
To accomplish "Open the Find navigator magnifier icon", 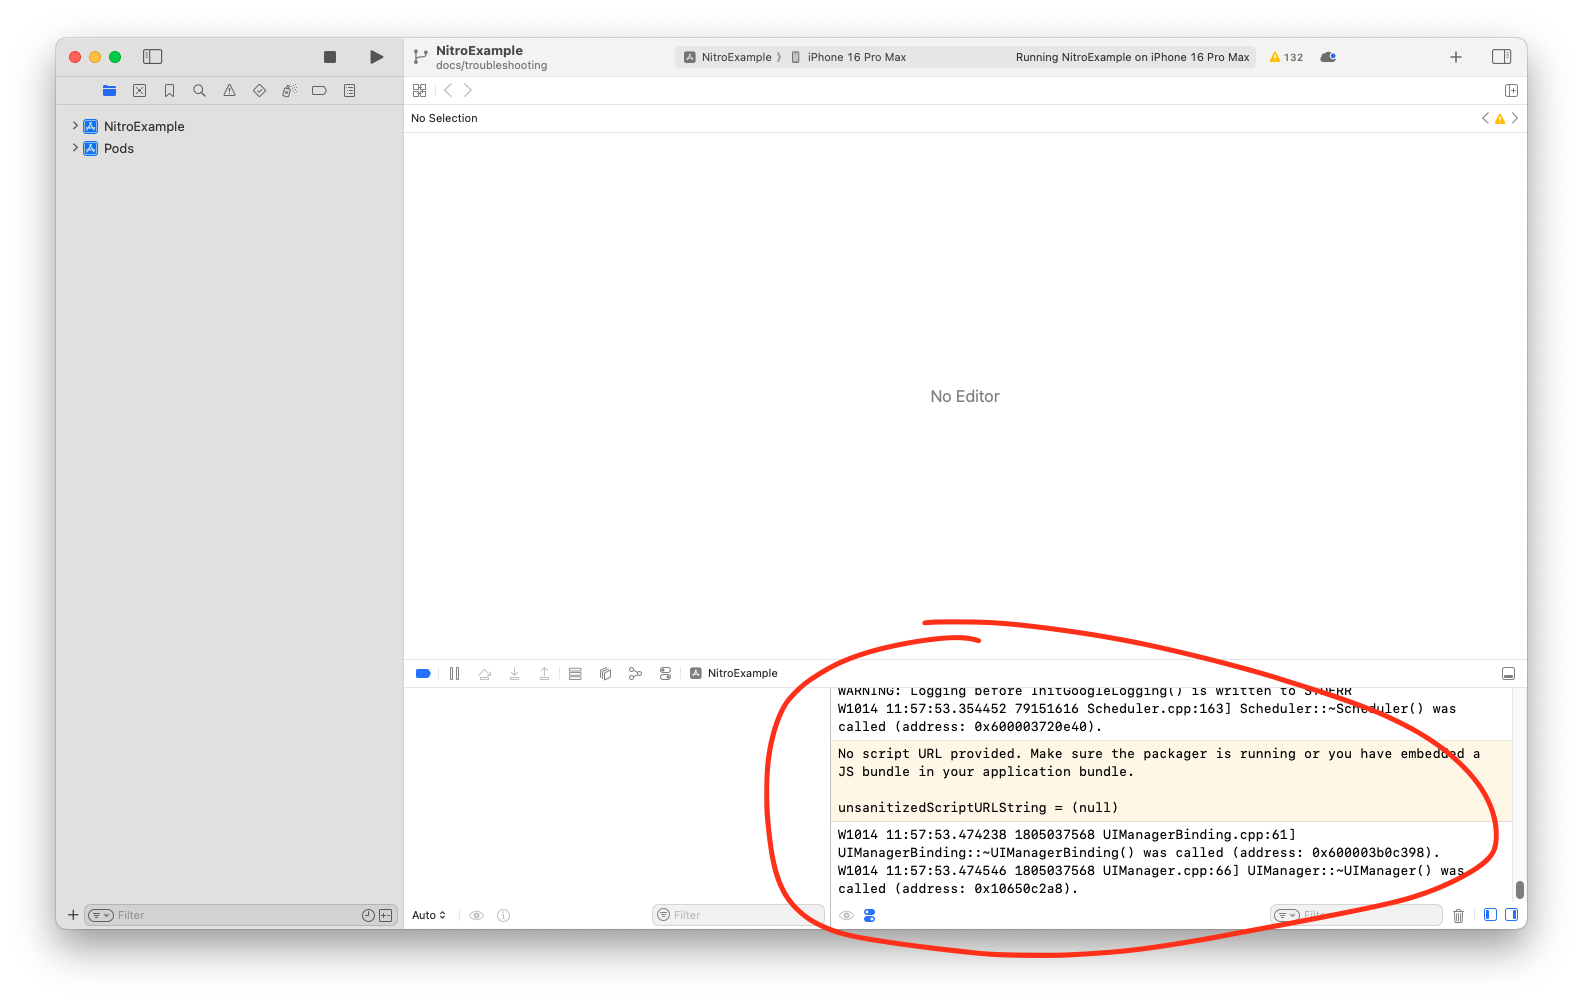I will pos(199,91).
